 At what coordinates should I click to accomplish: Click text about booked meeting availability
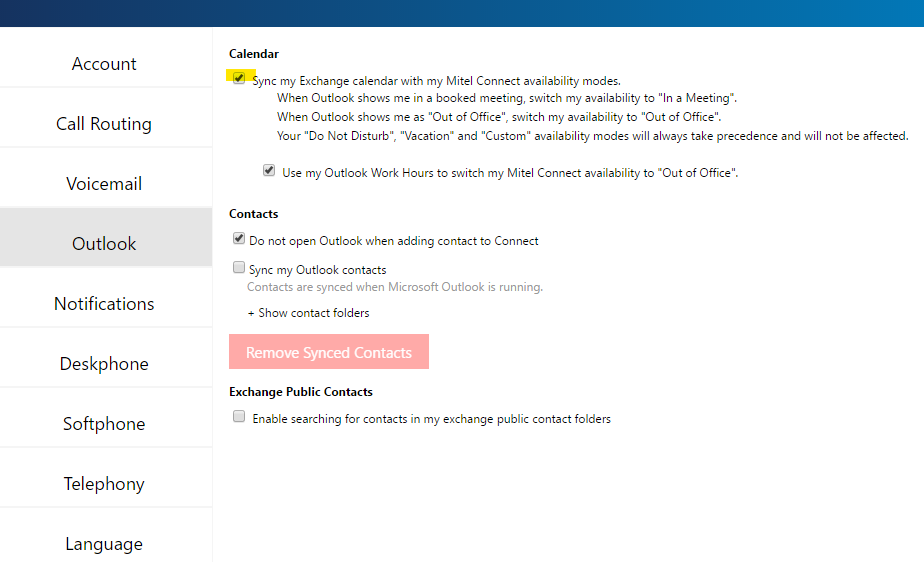507,98
